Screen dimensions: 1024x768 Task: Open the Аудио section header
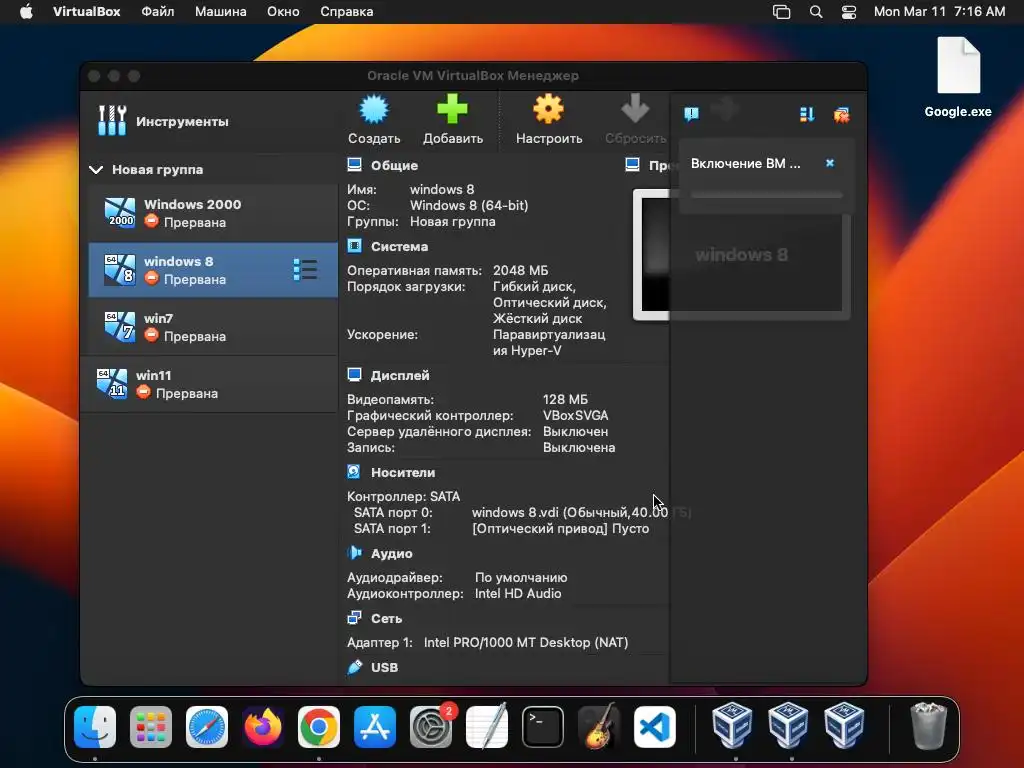click(391, 553)
